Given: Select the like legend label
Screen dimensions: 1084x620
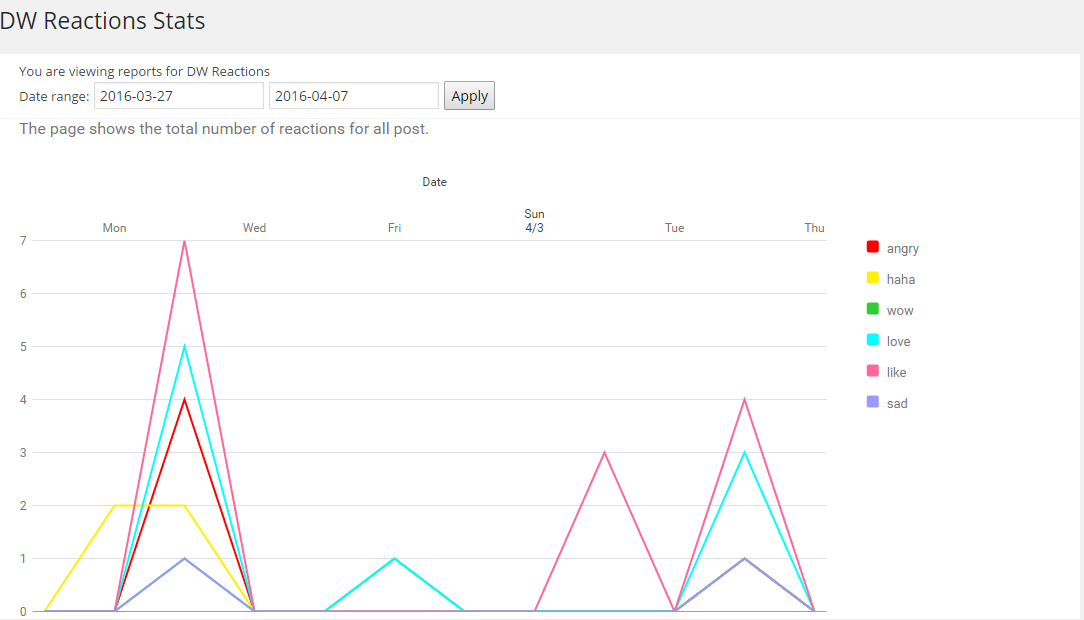Looking at the screenshot, I should 896,373.
